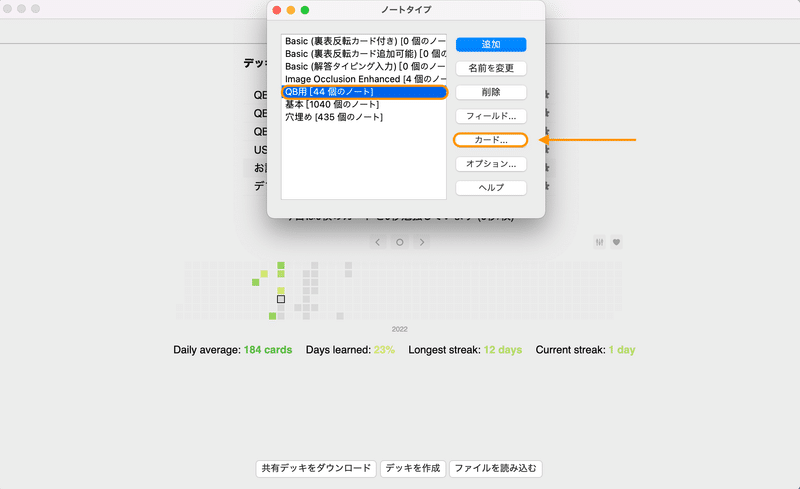Jump to today with the circle icon
The width and height of the screenshot is (800, 489).
pyautogui.click(x=399, y=242)
